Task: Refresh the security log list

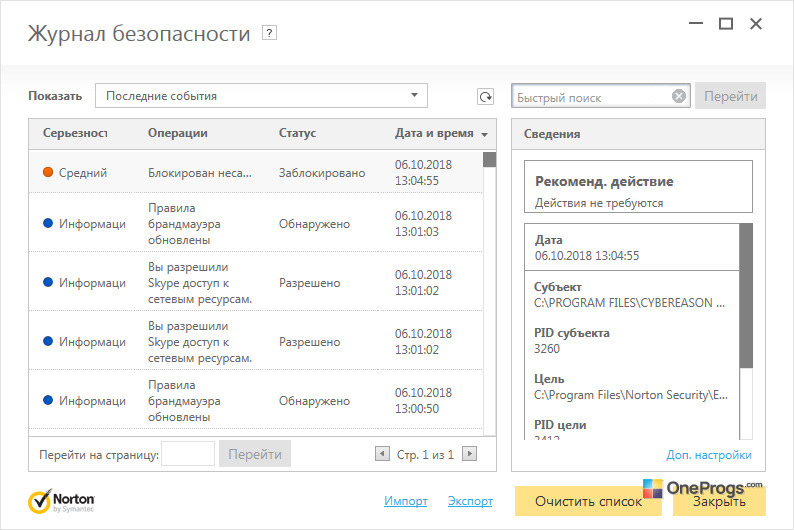Action: [485, 97]
